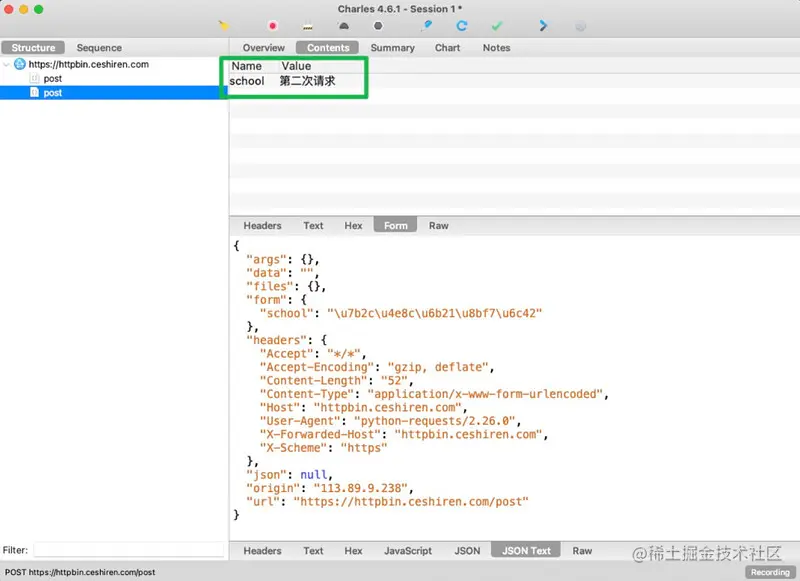Select response JSON tab
This screenshot has height=581, width=800.
pyautogui.click(x=467, y=550)
